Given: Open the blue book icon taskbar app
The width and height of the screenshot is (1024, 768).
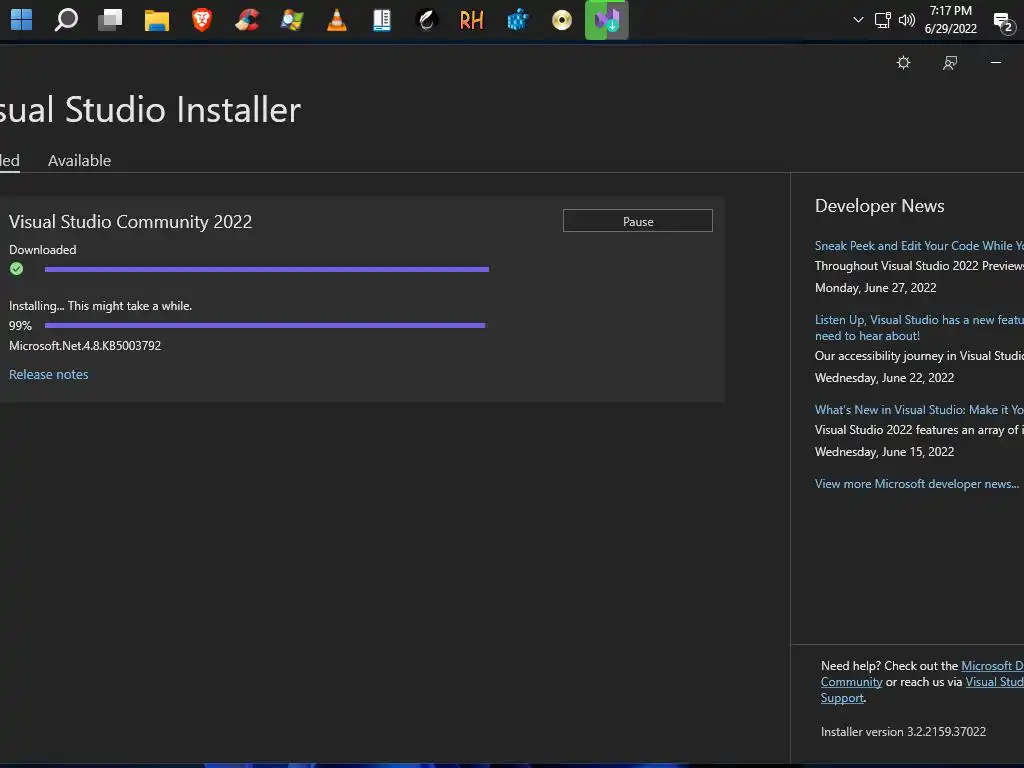Looking at the screenshot, I should tap(382, 20).
